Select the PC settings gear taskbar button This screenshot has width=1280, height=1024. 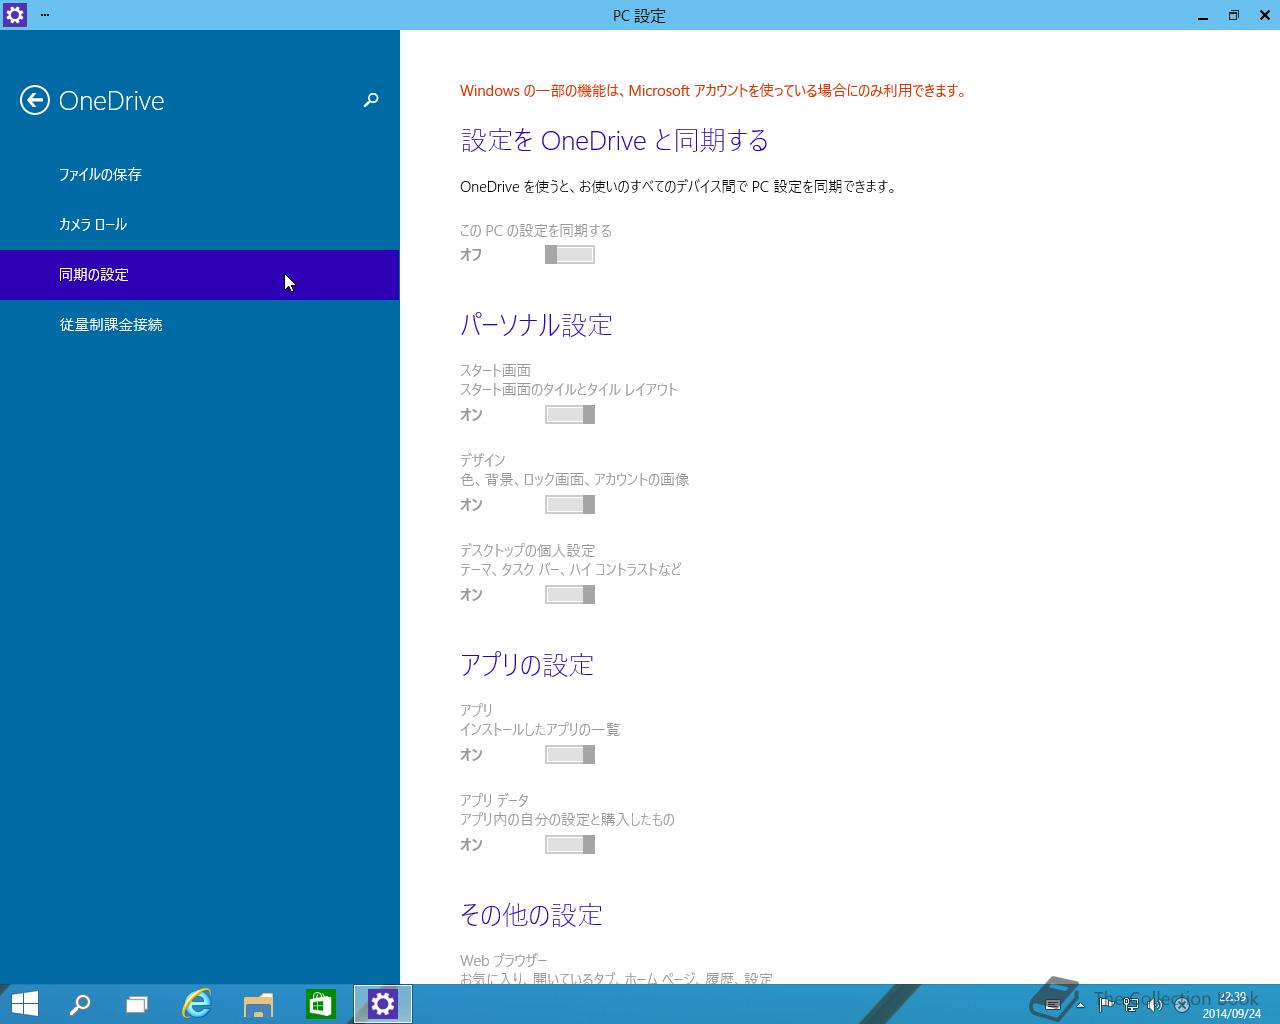pos(383,1004)
